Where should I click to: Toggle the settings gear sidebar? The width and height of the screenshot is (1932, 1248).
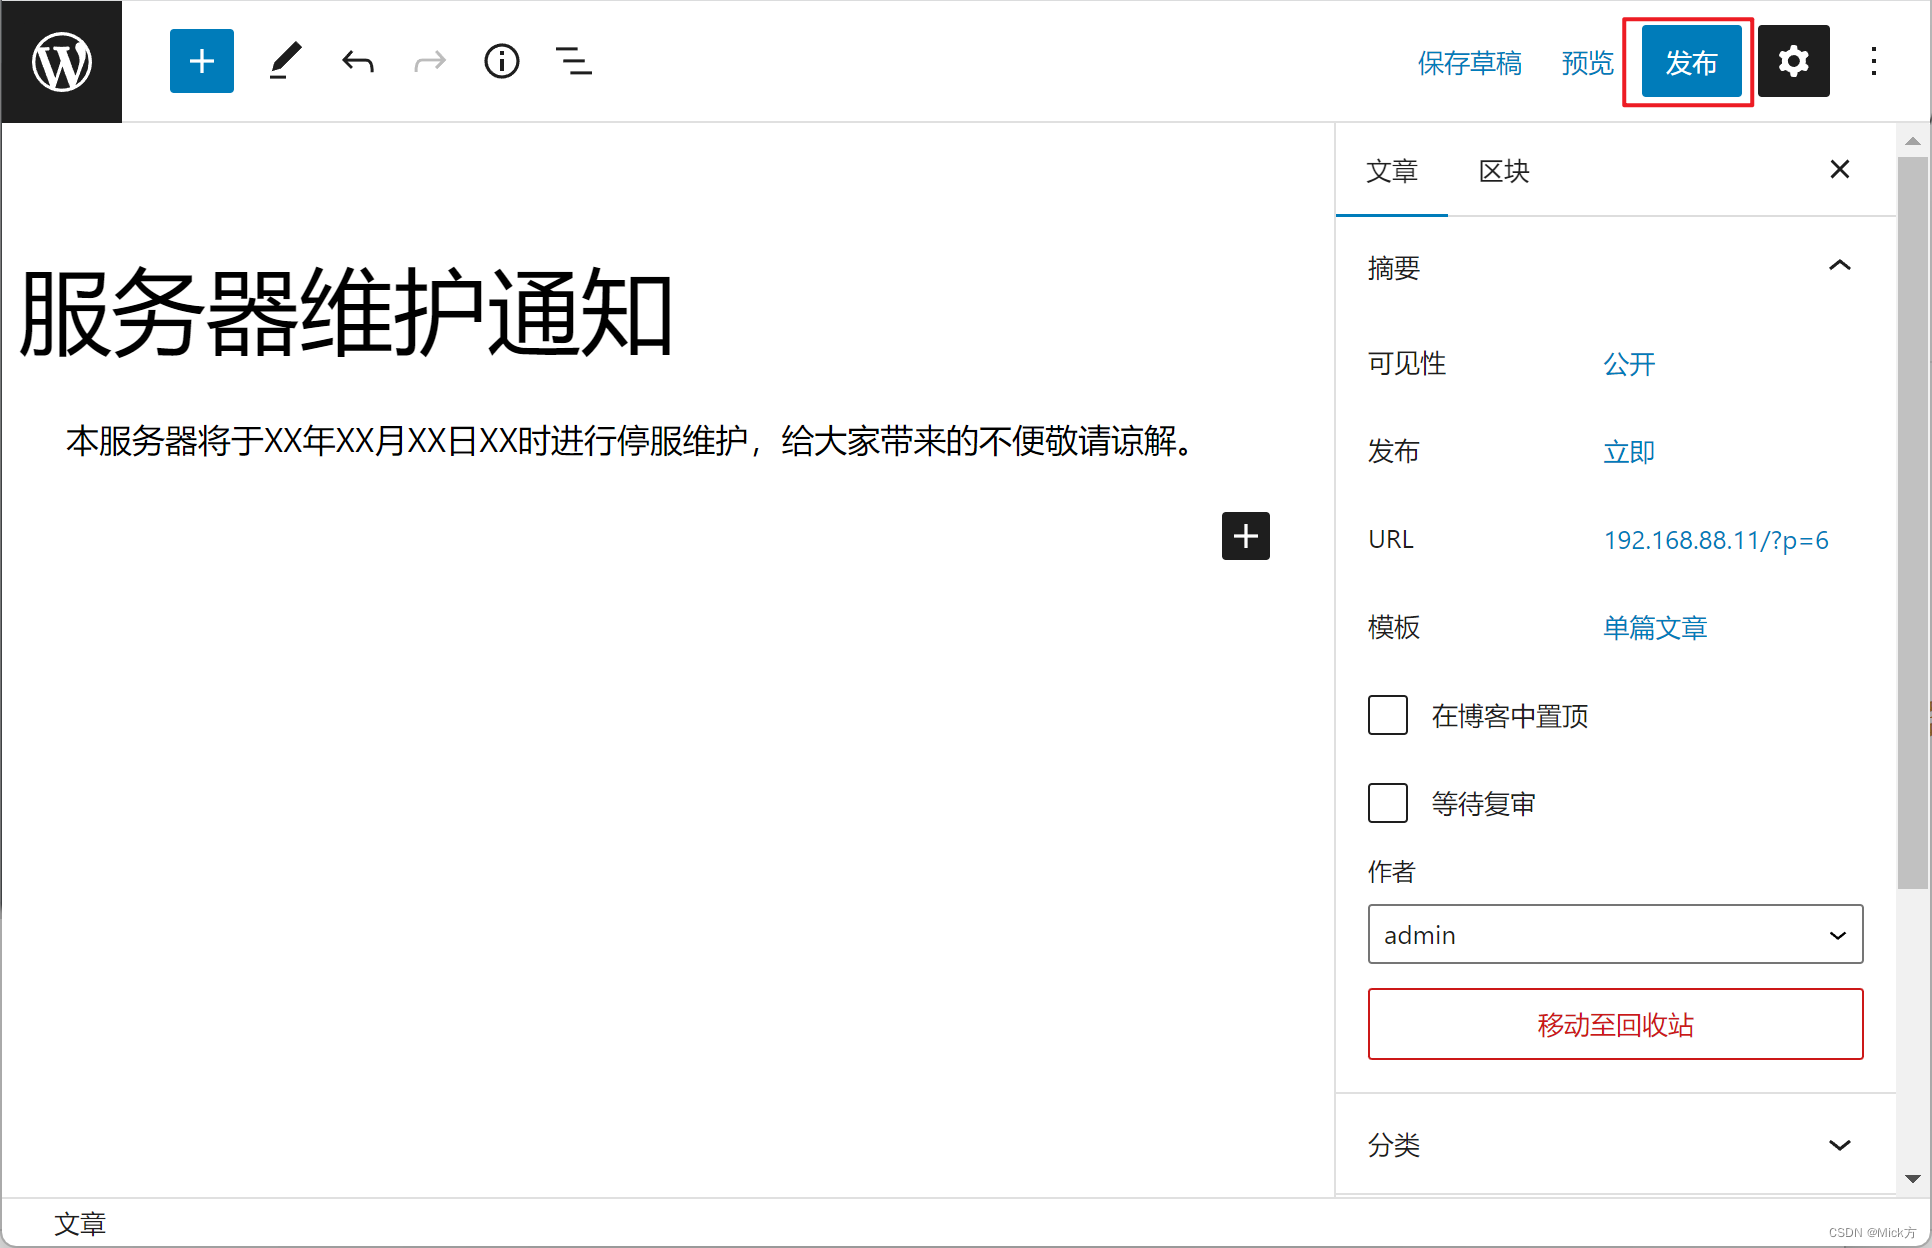pos(1794,61)
